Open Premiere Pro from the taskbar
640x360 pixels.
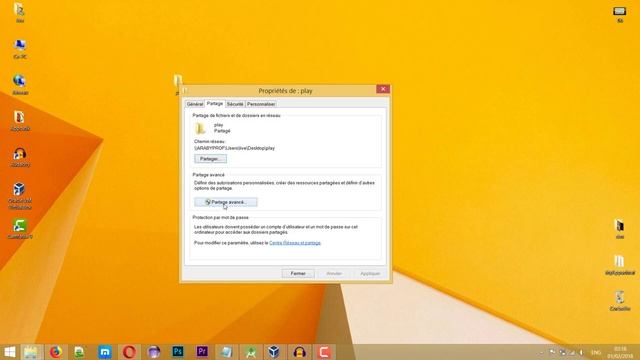[202, 352]
